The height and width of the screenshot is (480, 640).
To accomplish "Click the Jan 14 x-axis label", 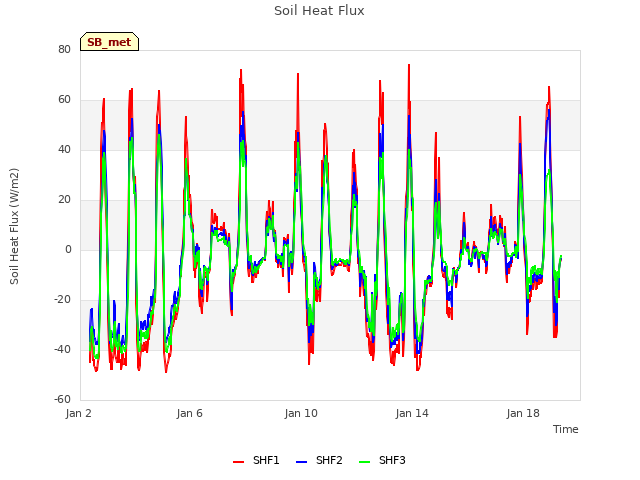I will coord(412,413).
